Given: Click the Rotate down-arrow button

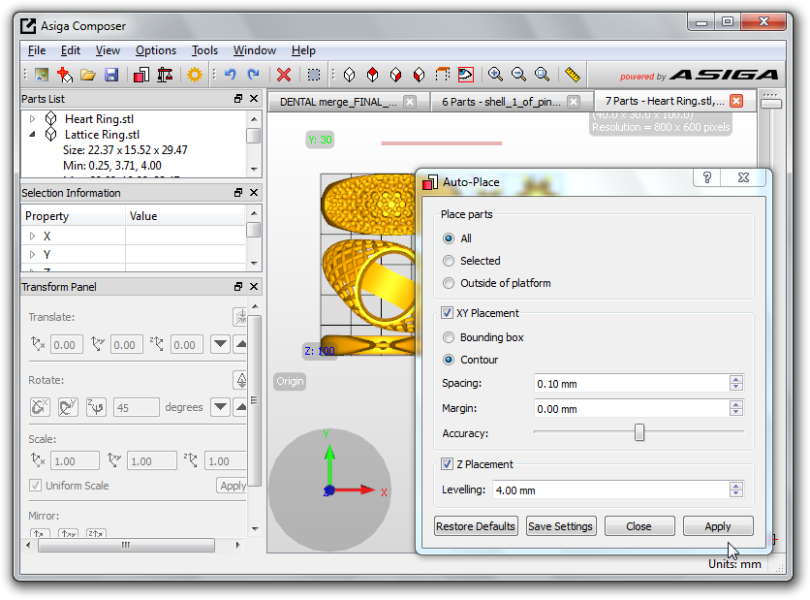Looking at the screenshot, I should point(220,407).
